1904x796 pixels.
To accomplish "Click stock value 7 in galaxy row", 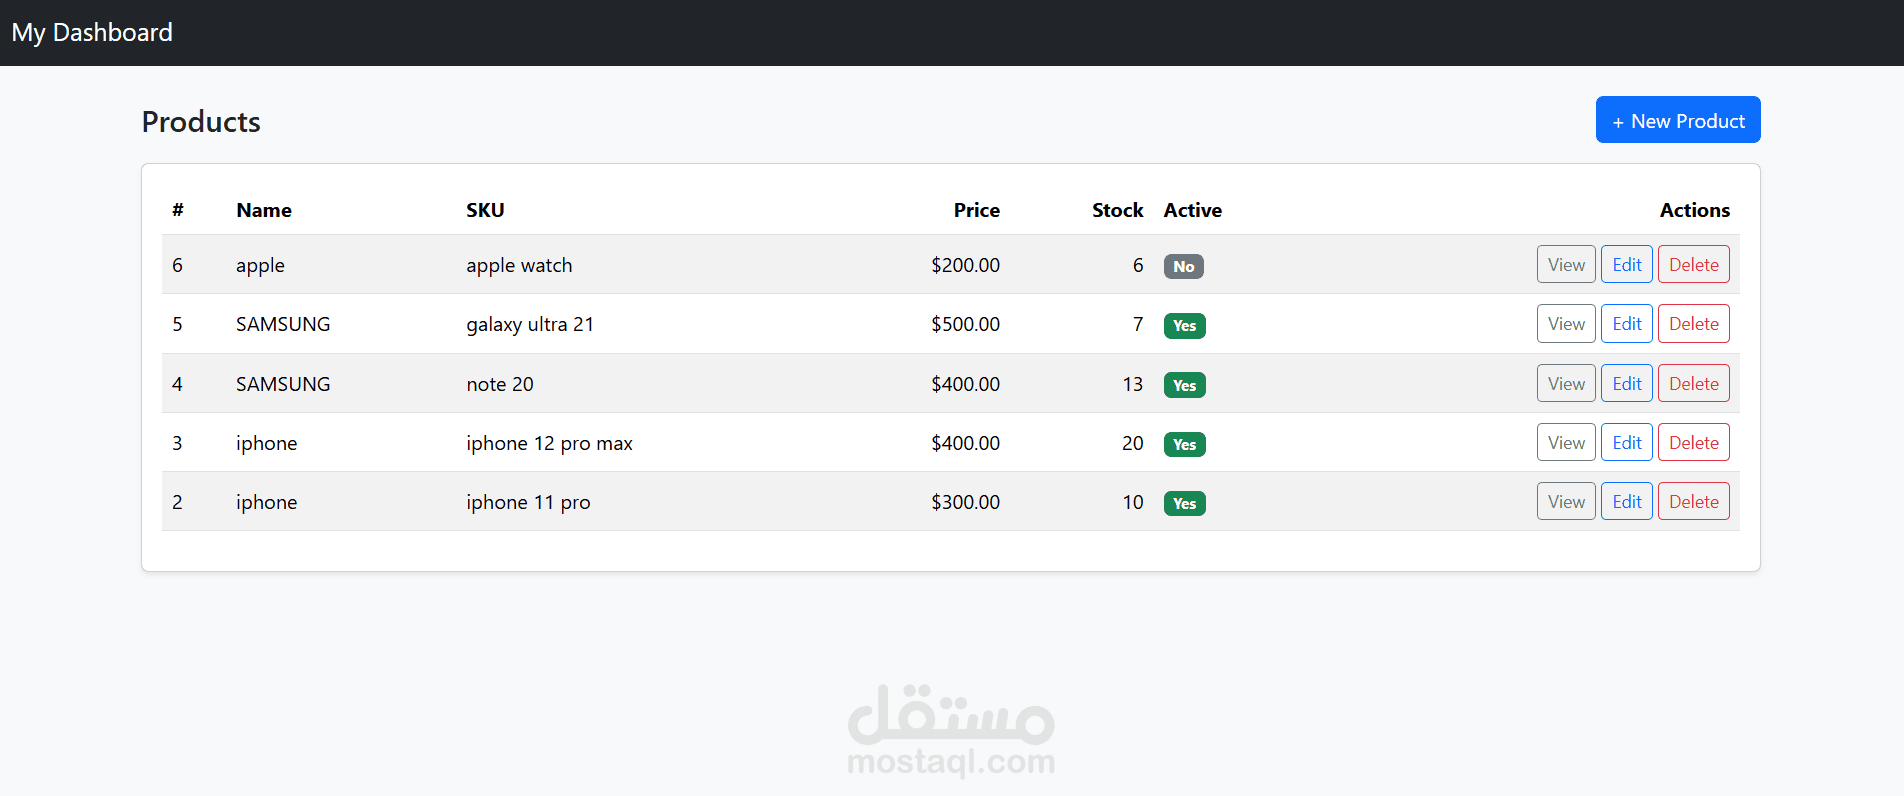I will pyautogui.click(x=1138, y=324).
